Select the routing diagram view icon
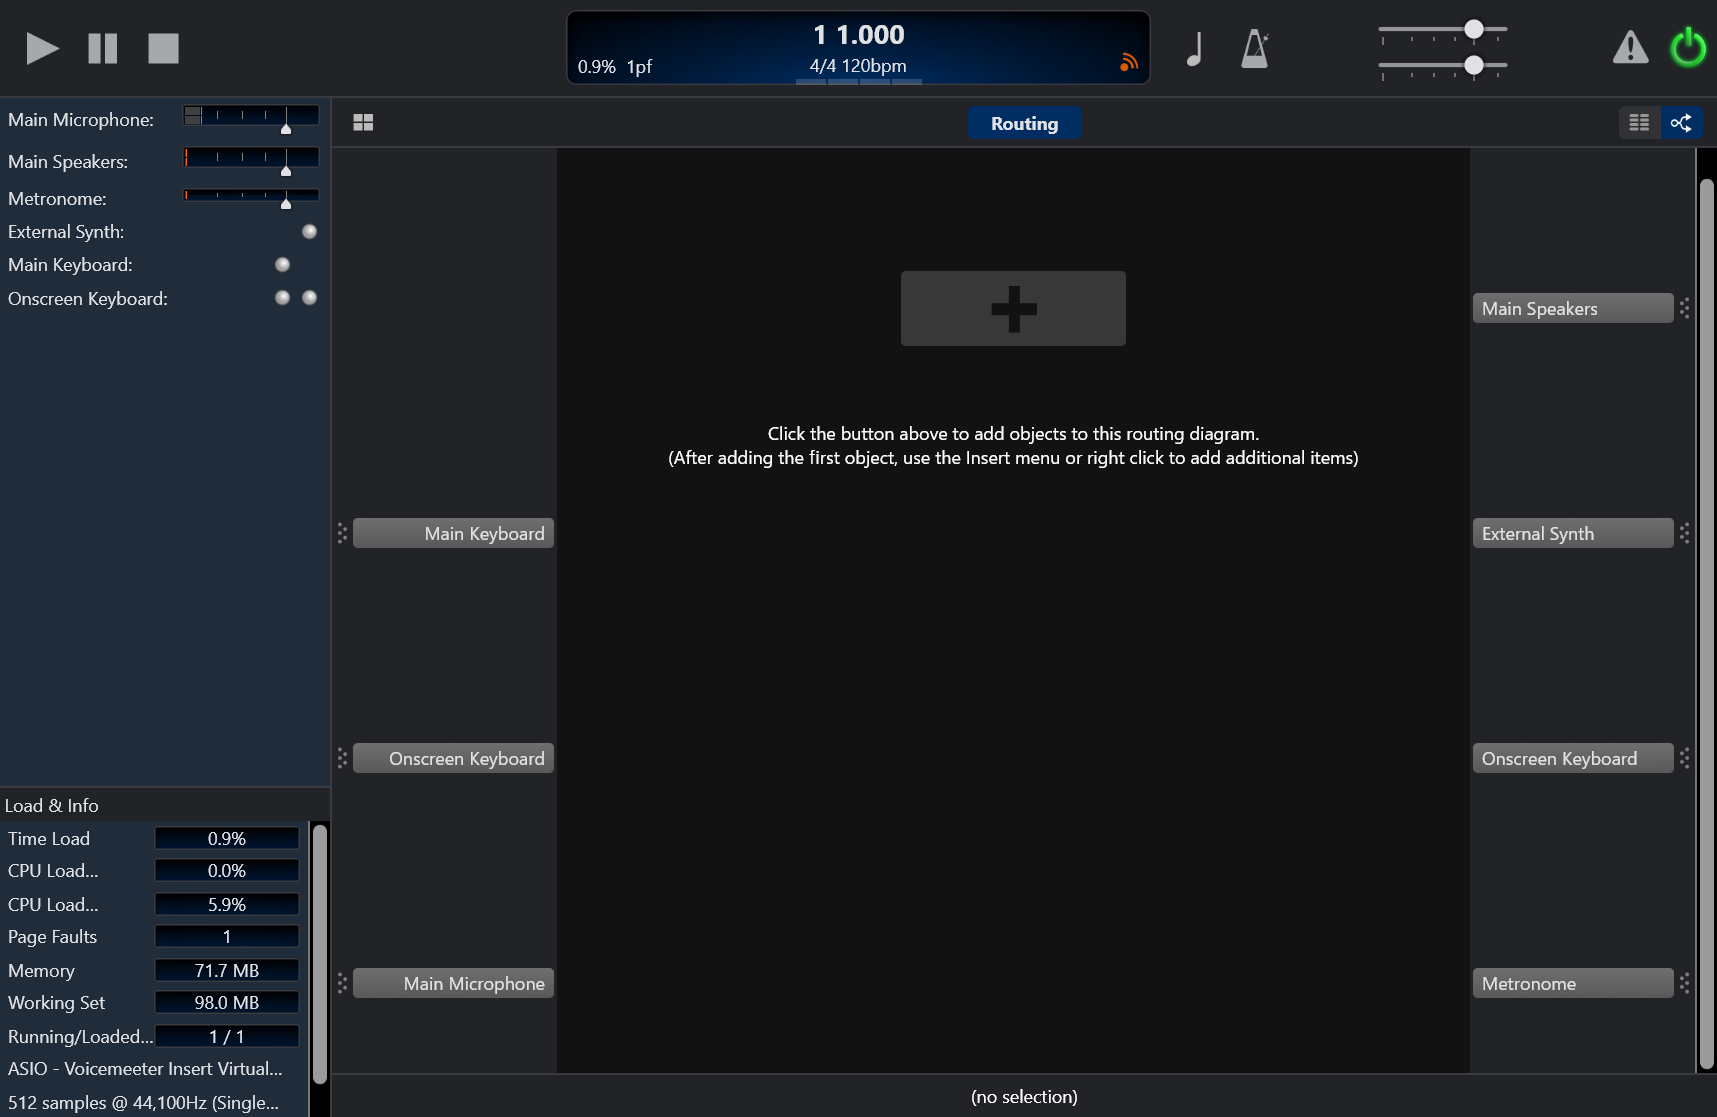This screenshot has height=1117, width=1717. coord(1681,122)
